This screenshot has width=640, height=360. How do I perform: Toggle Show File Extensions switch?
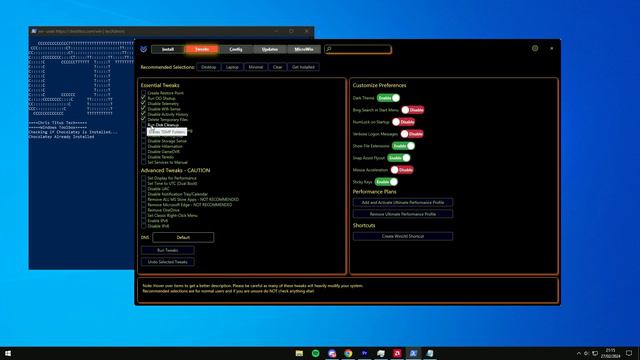(x=403, y=146)
